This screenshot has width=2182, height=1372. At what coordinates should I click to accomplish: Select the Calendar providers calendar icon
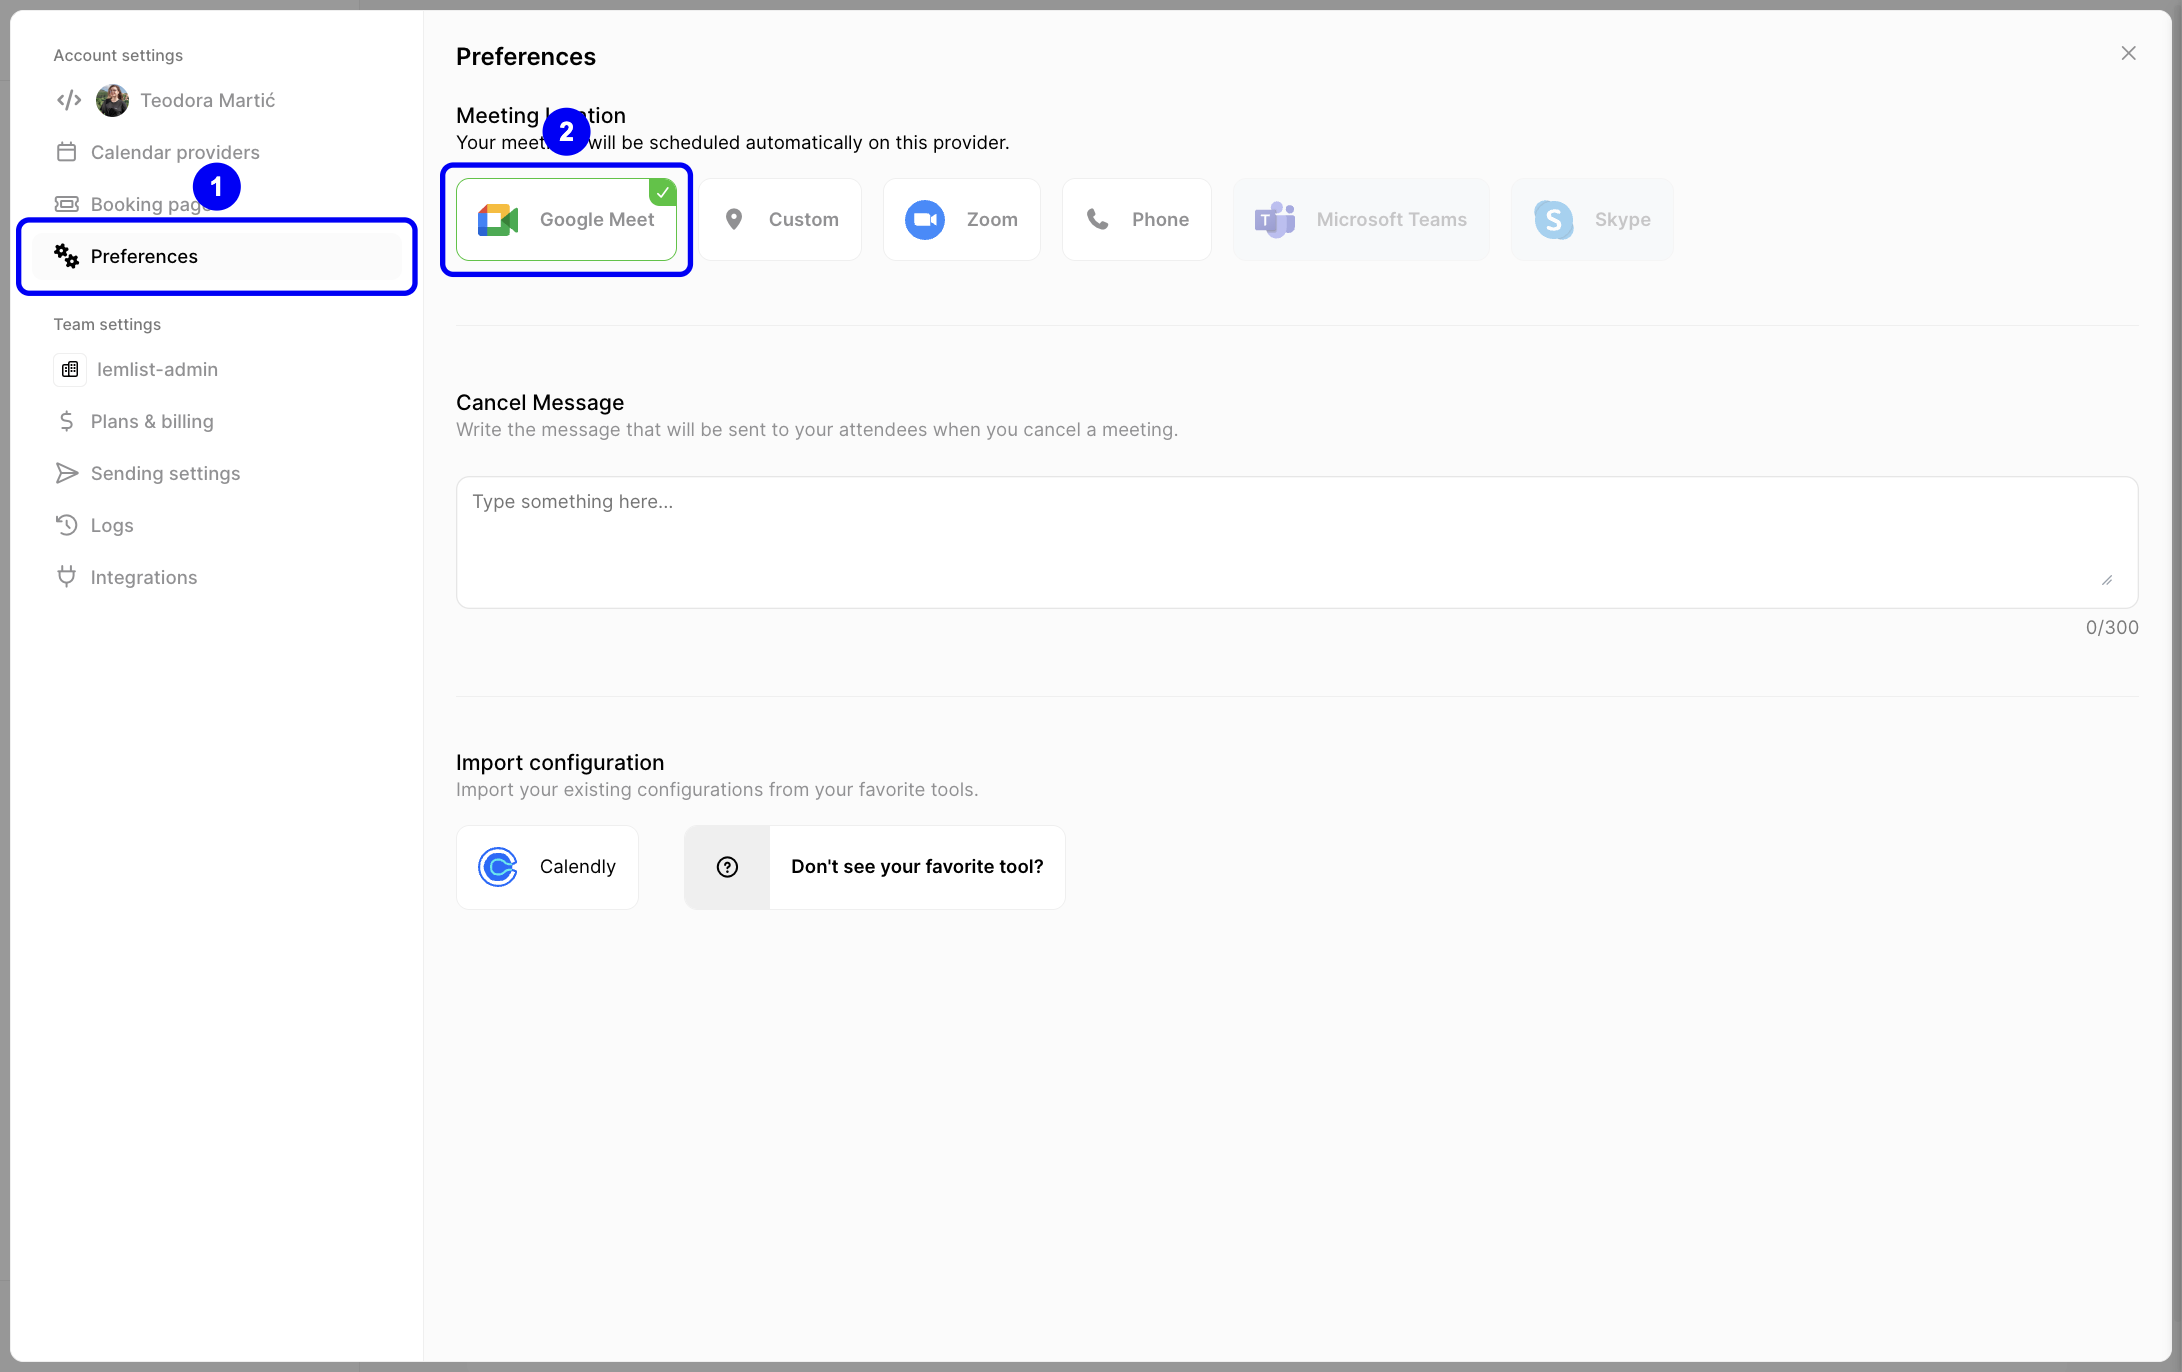tap(66, 151)
